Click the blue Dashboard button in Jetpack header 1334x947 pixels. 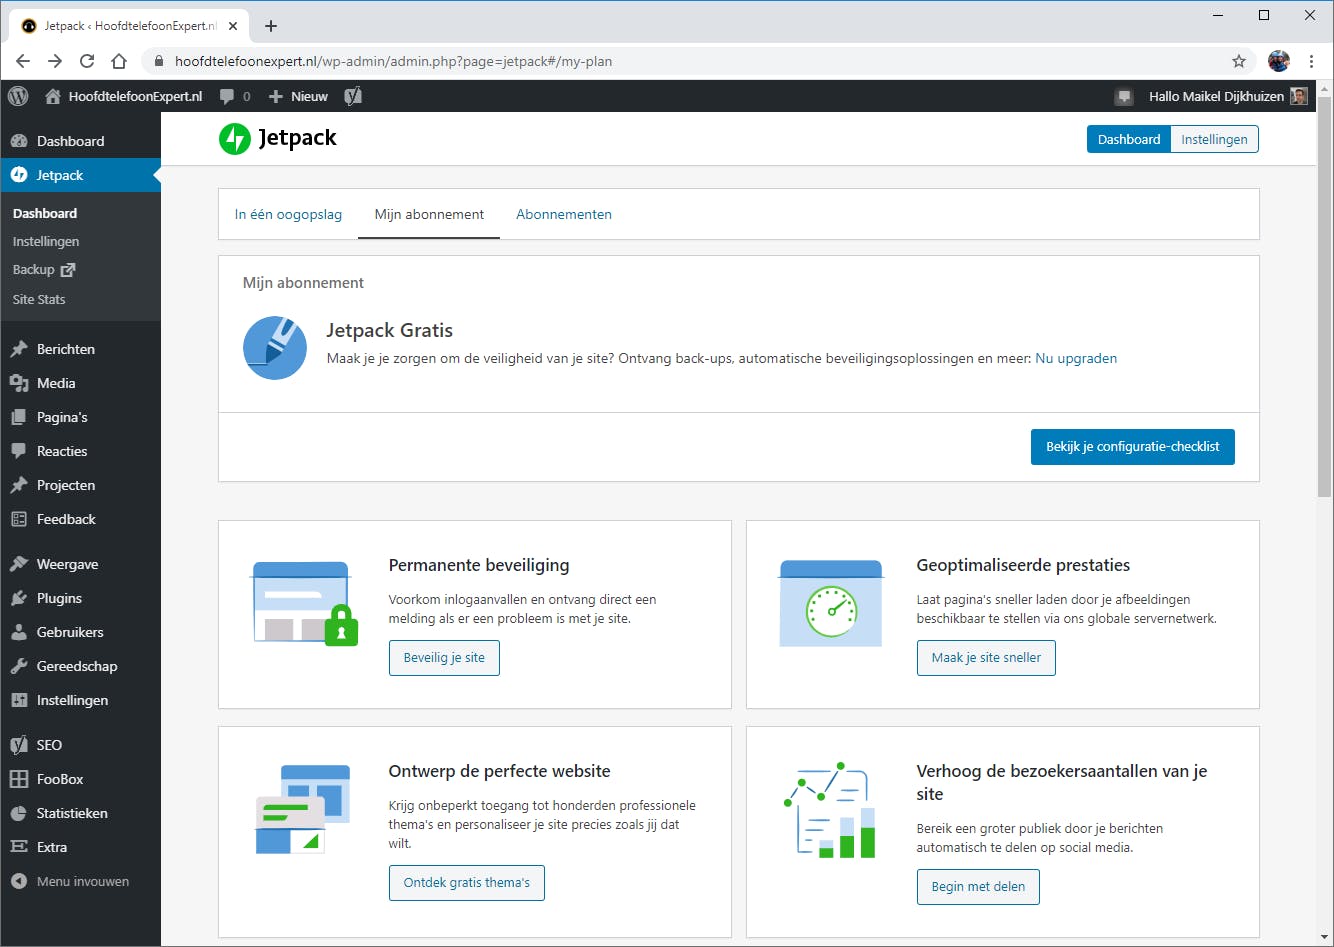(1129, 139)
